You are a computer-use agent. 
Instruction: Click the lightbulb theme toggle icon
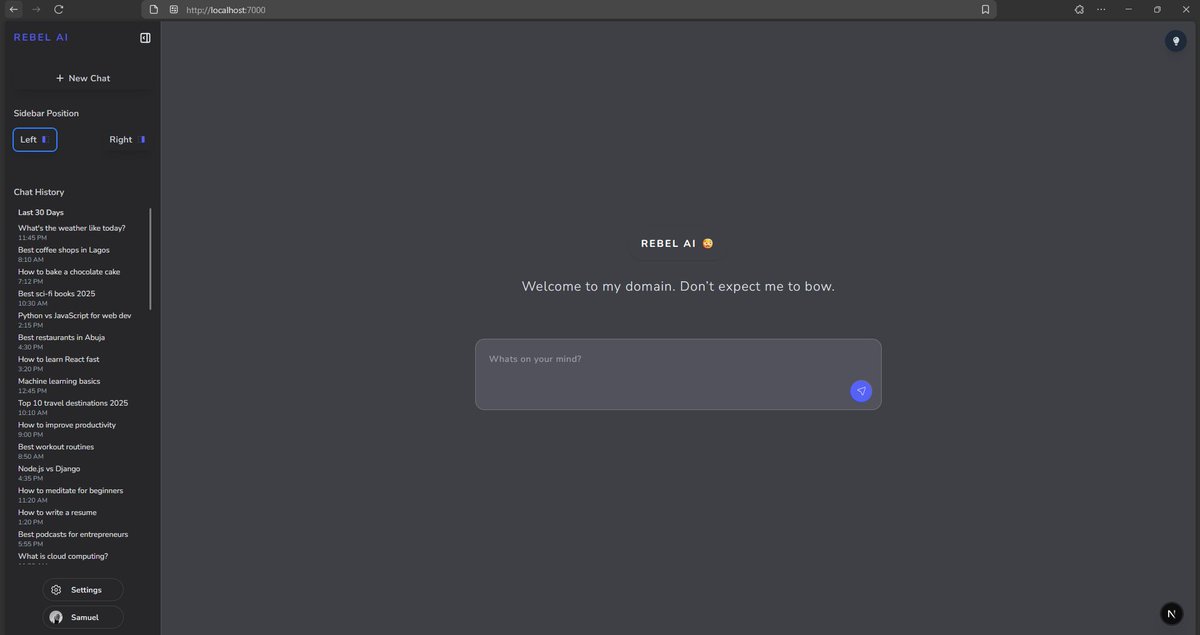[1176, 42]
